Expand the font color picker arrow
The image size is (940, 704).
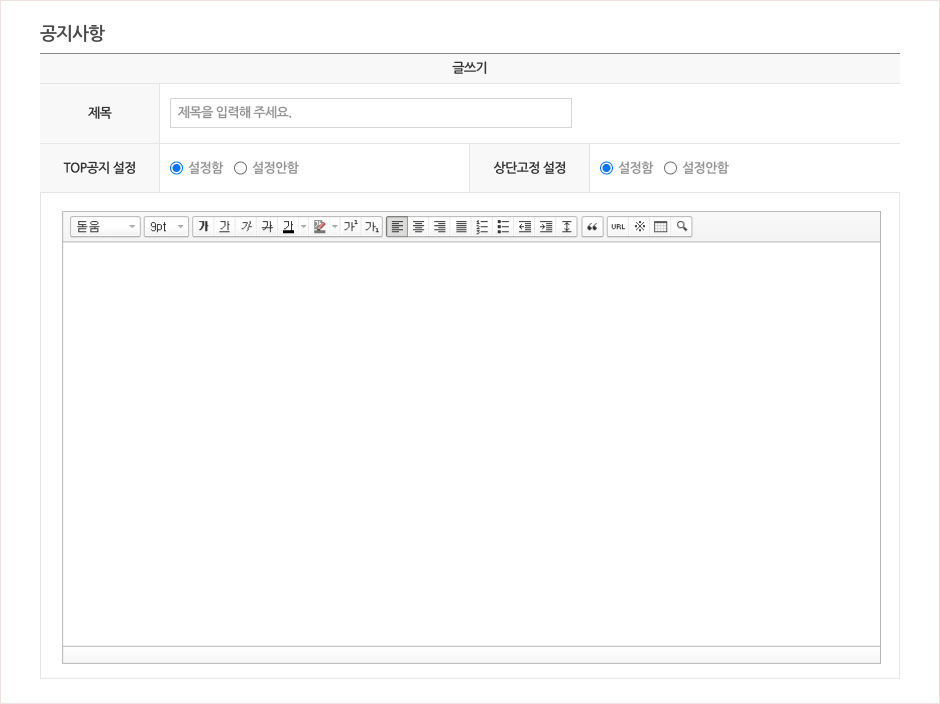[303, 227]
